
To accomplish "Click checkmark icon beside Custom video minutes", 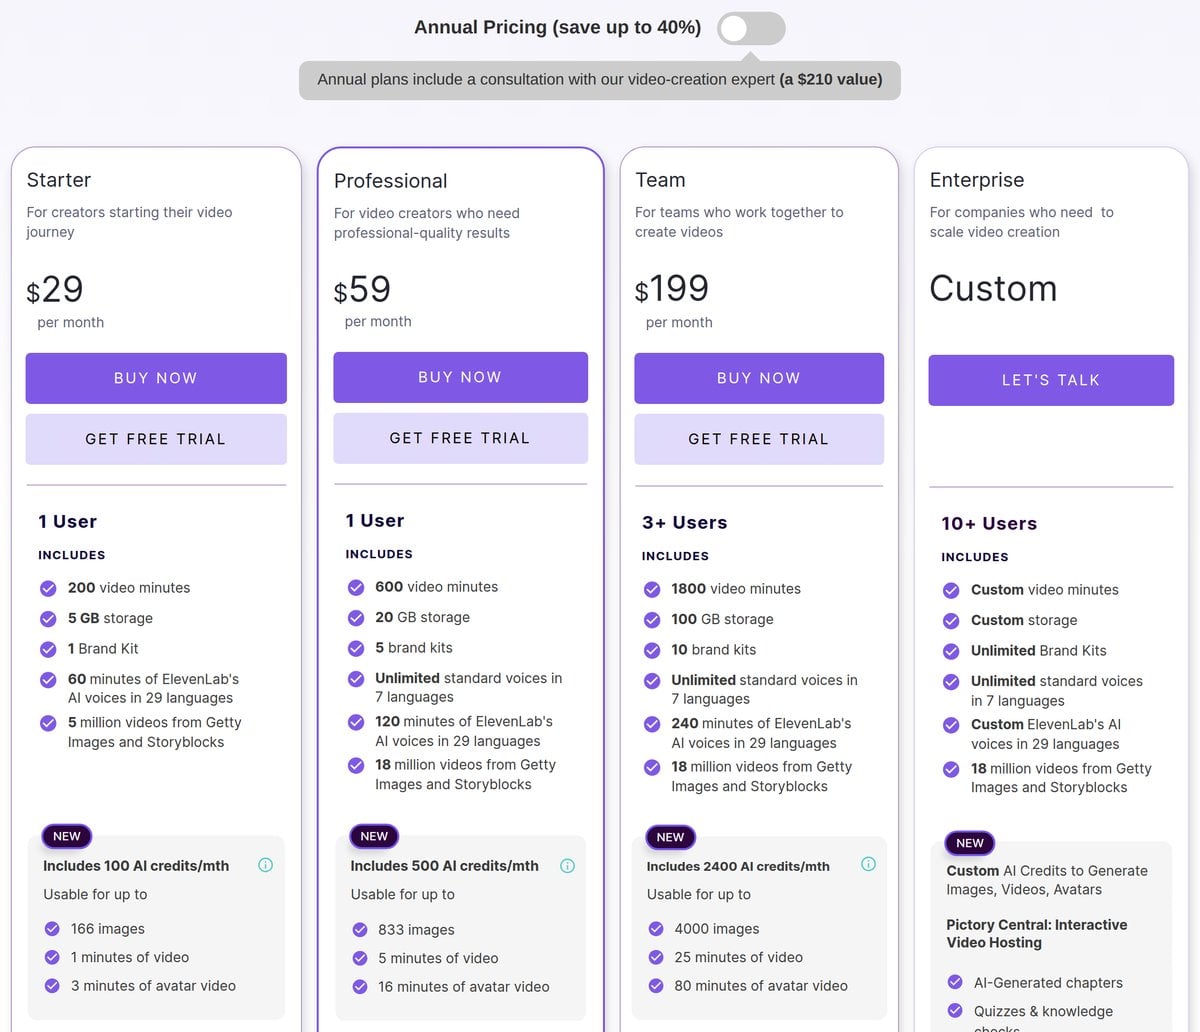I will [951, 590].
